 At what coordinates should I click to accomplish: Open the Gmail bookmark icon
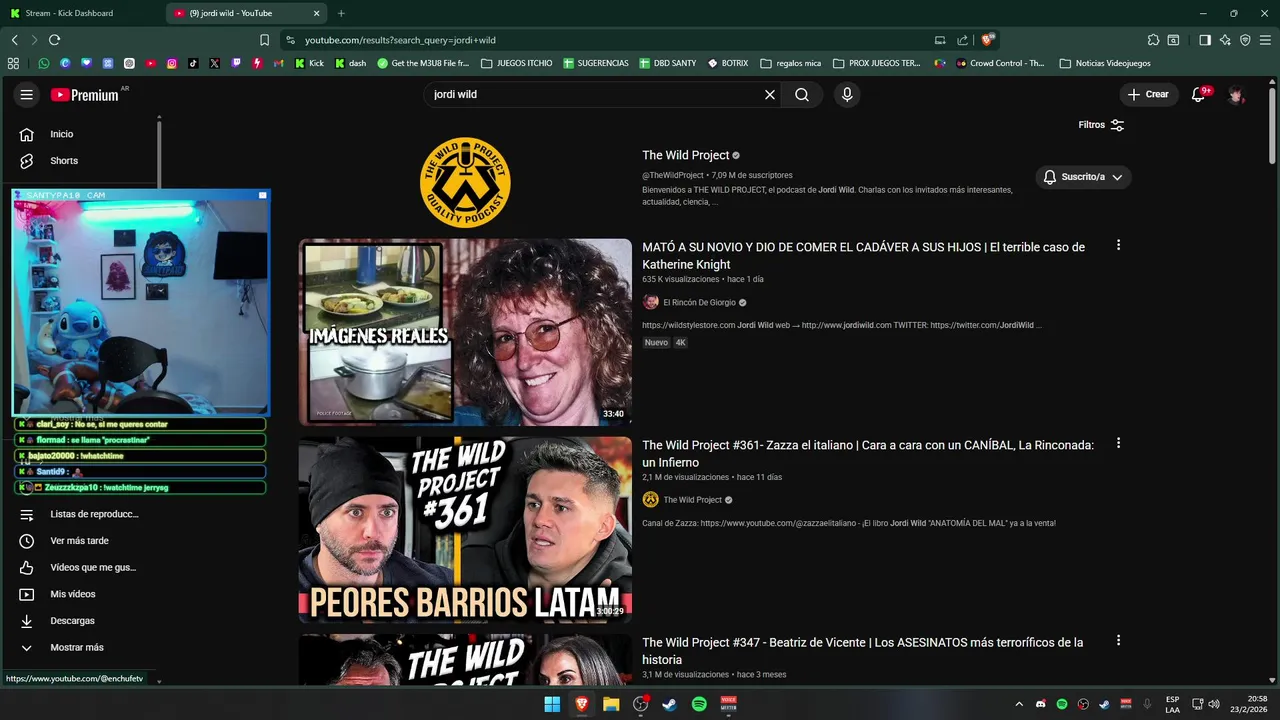coord(278,63)
